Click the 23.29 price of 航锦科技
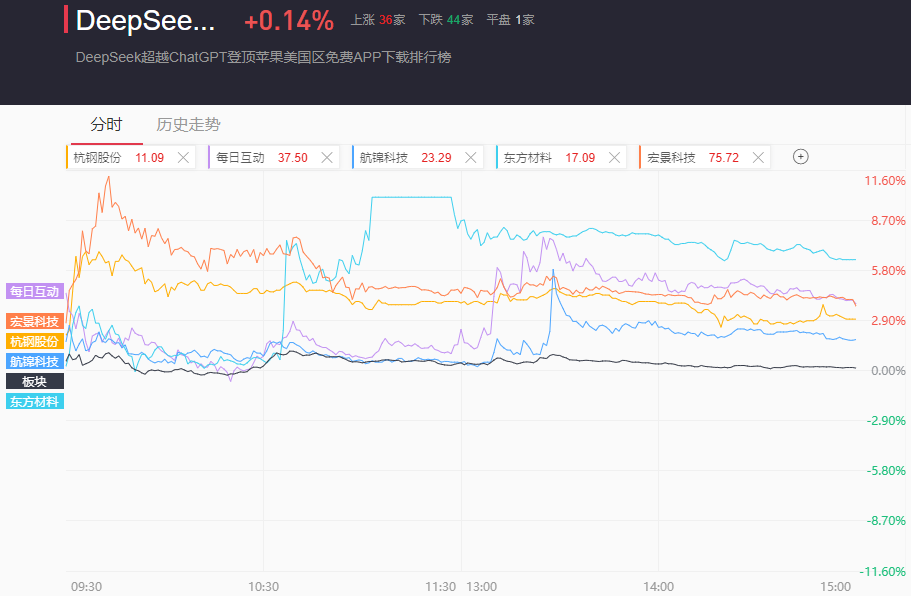The width and height of the screenshot is (911, 596). point(436,157)
